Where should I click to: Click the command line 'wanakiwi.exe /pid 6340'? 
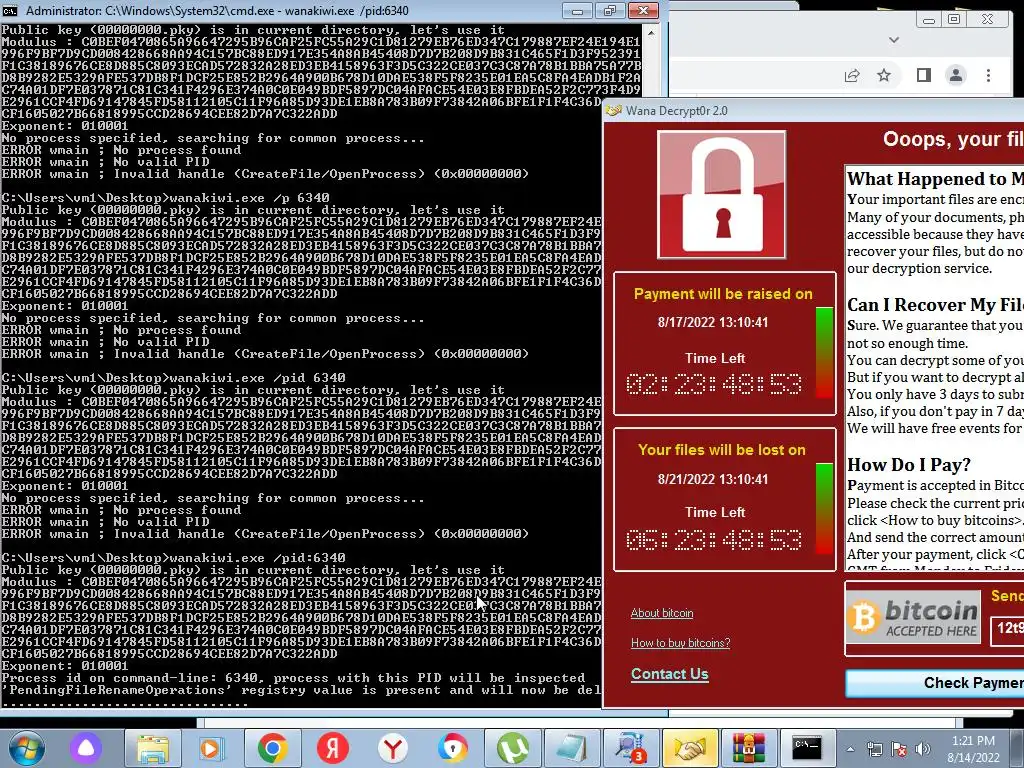tap(257, 378)
